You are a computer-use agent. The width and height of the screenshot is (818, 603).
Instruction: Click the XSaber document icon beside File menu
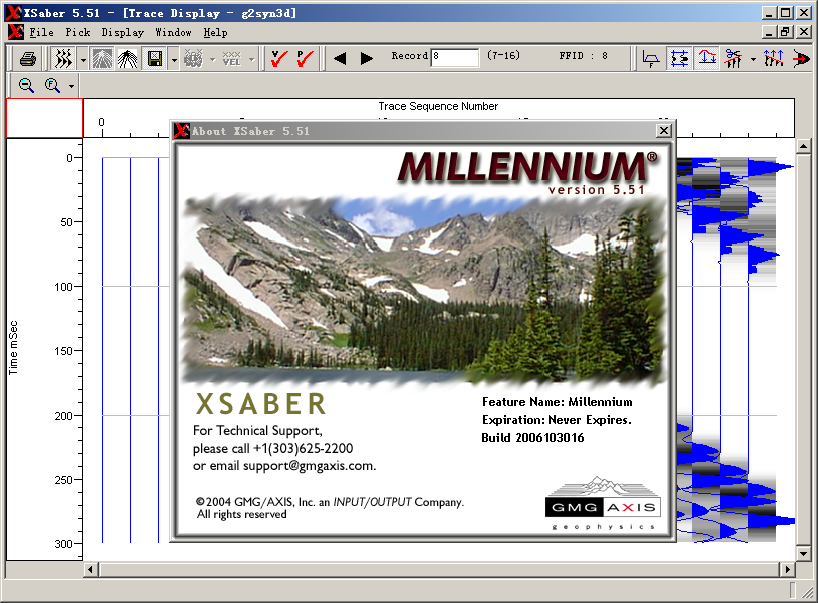(x=16, y=32)
